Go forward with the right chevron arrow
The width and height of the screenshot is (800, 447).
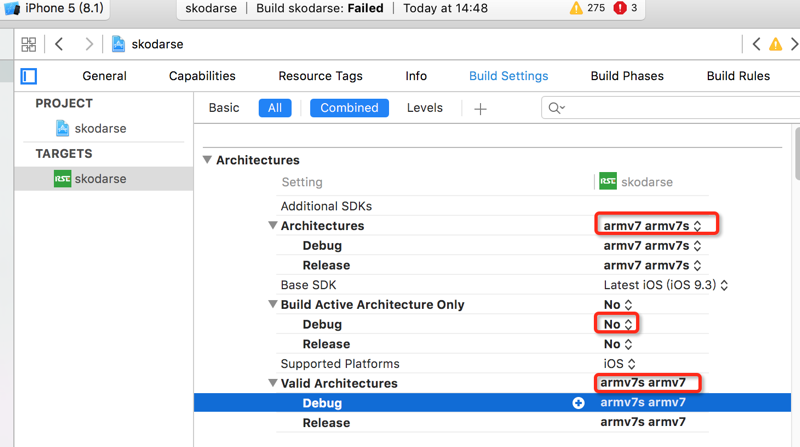click(x=89, y=44)
